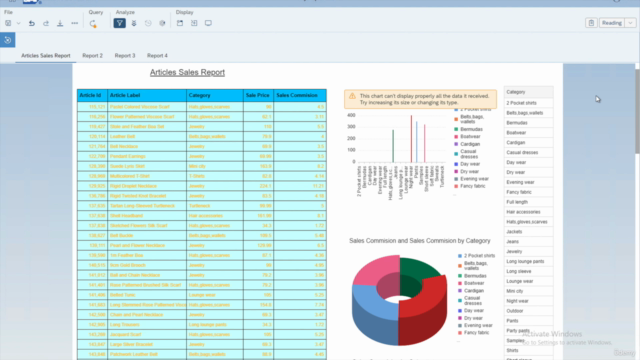The height and width of the screenshot is (360, 640).
Task: Select Jackets in the Category list
Action: [x=529, y=231]
